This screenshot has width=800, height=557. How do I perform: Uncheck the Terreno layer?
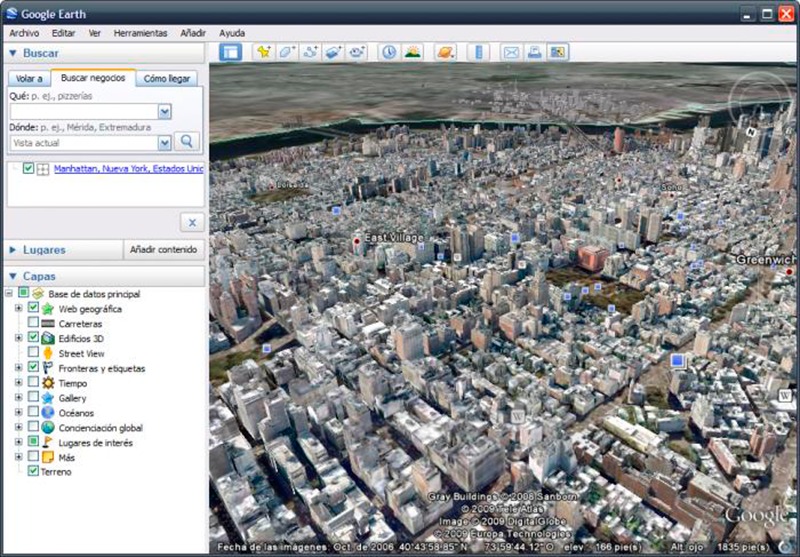(x=33, y=471)
